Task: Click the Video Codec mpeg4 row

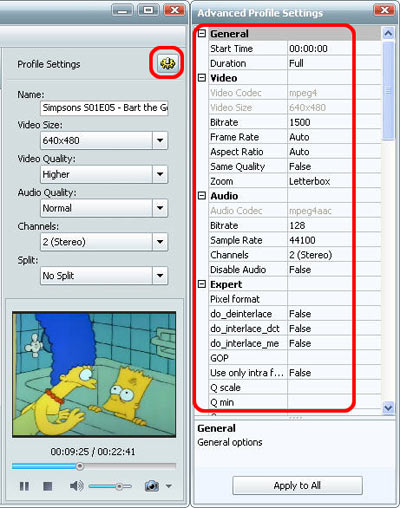Action: pos(295,93)
